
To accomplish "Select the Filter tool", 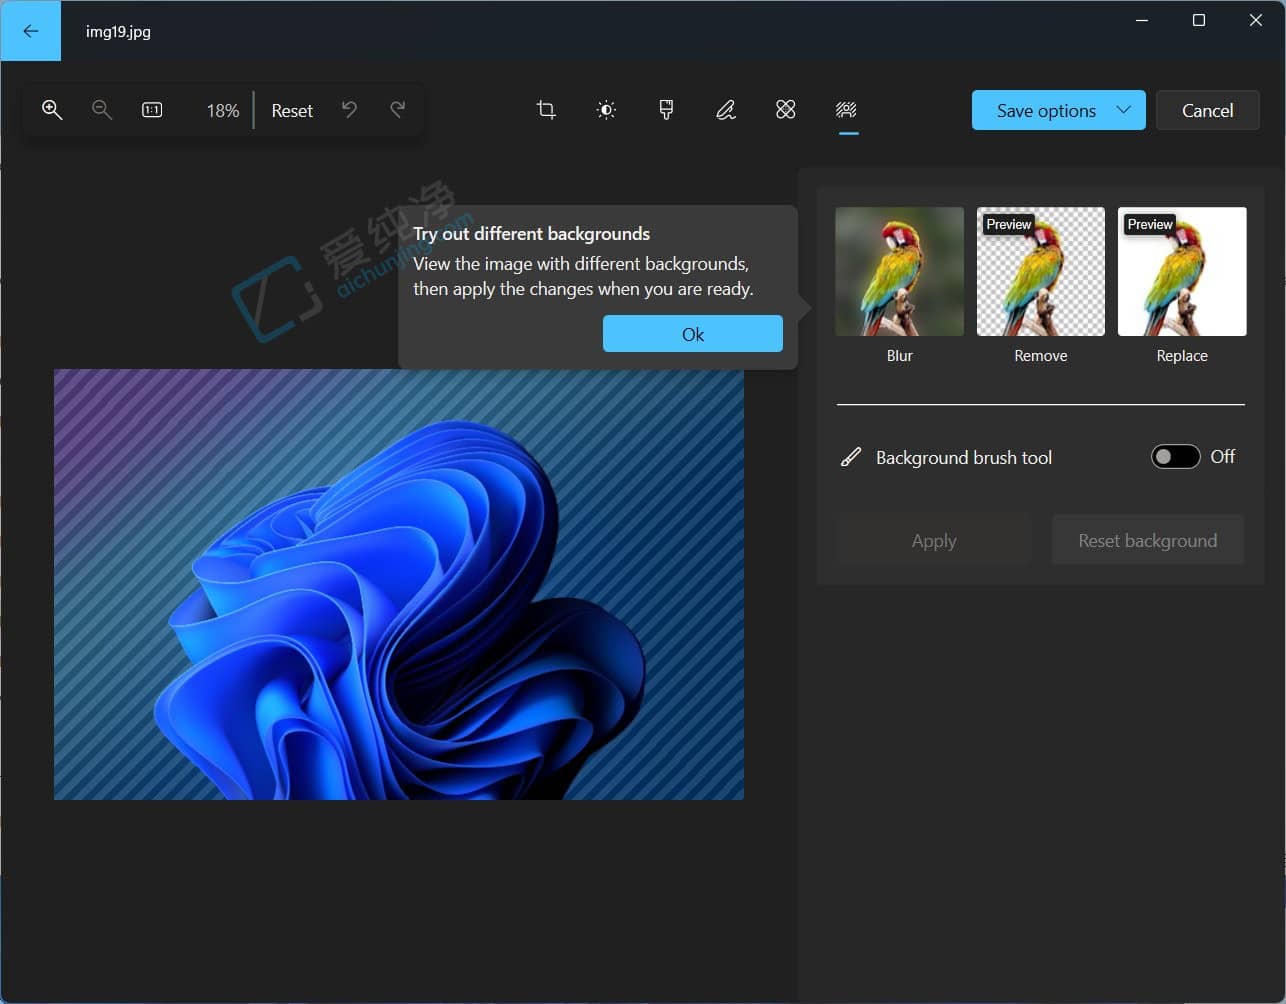I will 666,110.
